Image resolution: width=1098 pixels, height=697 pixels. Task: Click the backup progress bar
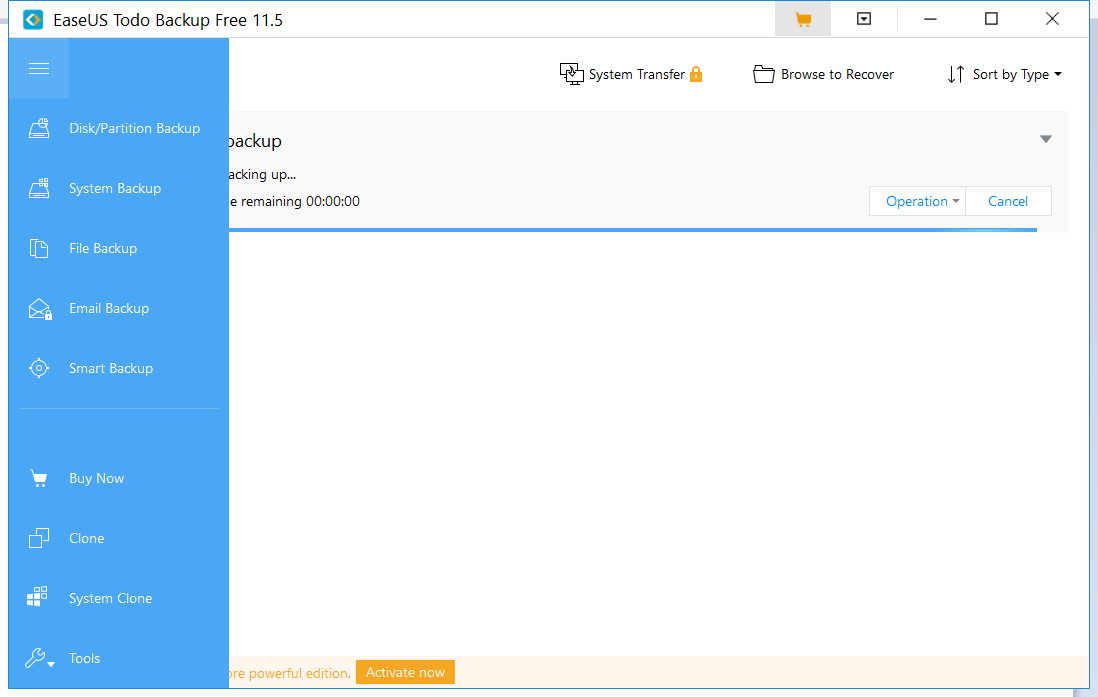[632, 229]
